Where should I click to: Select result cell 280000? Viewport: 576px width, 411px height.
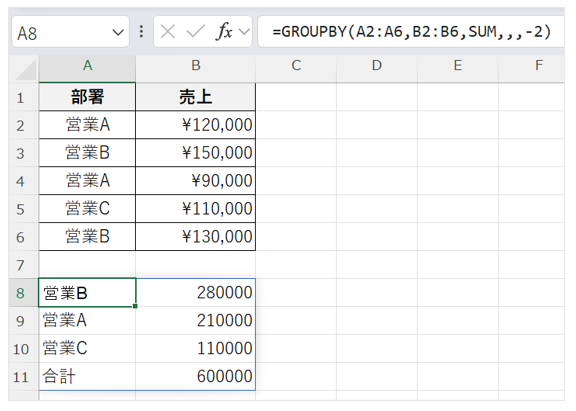click(x=195, y=293)
